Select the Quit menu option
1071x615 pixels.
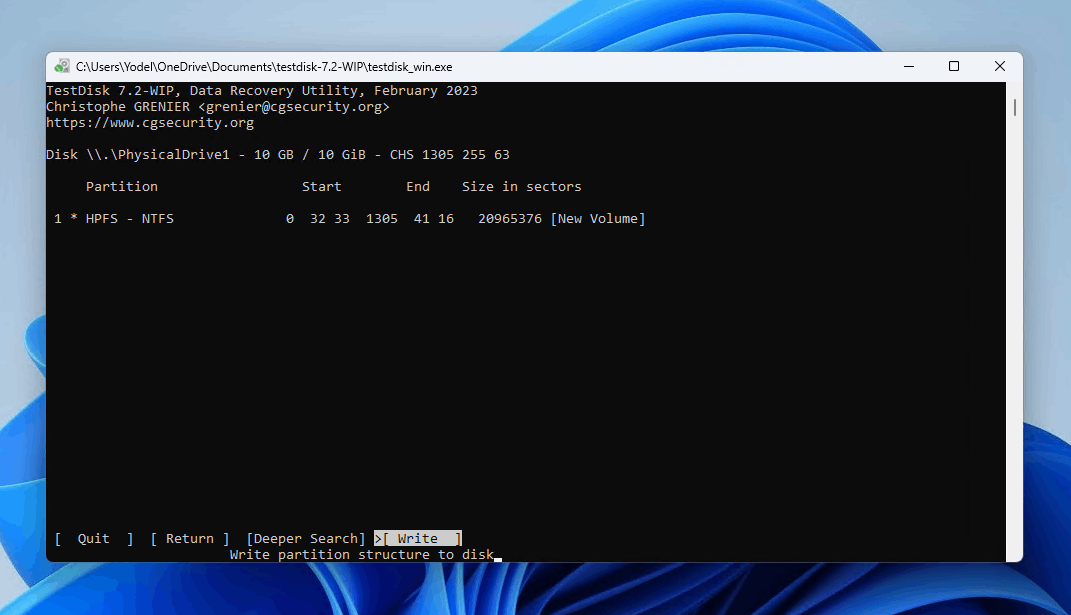(x=94, y=538)
